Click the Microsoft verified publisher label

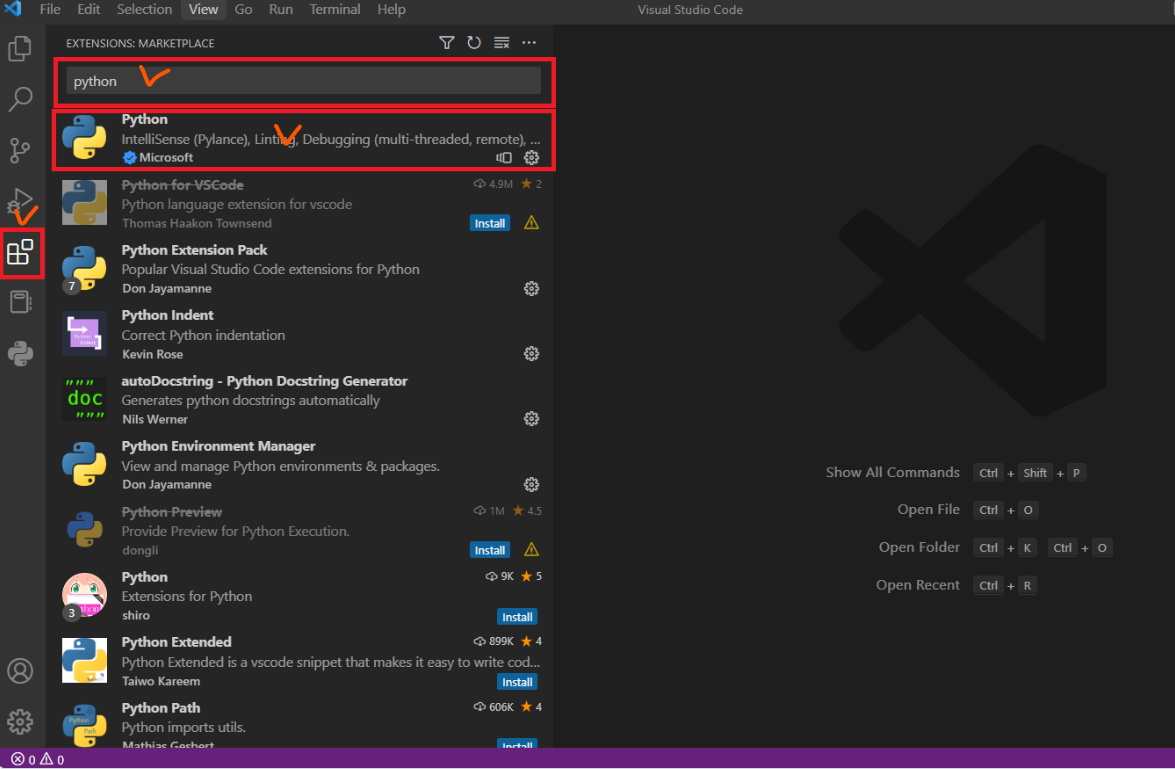[x=158, y=157]
